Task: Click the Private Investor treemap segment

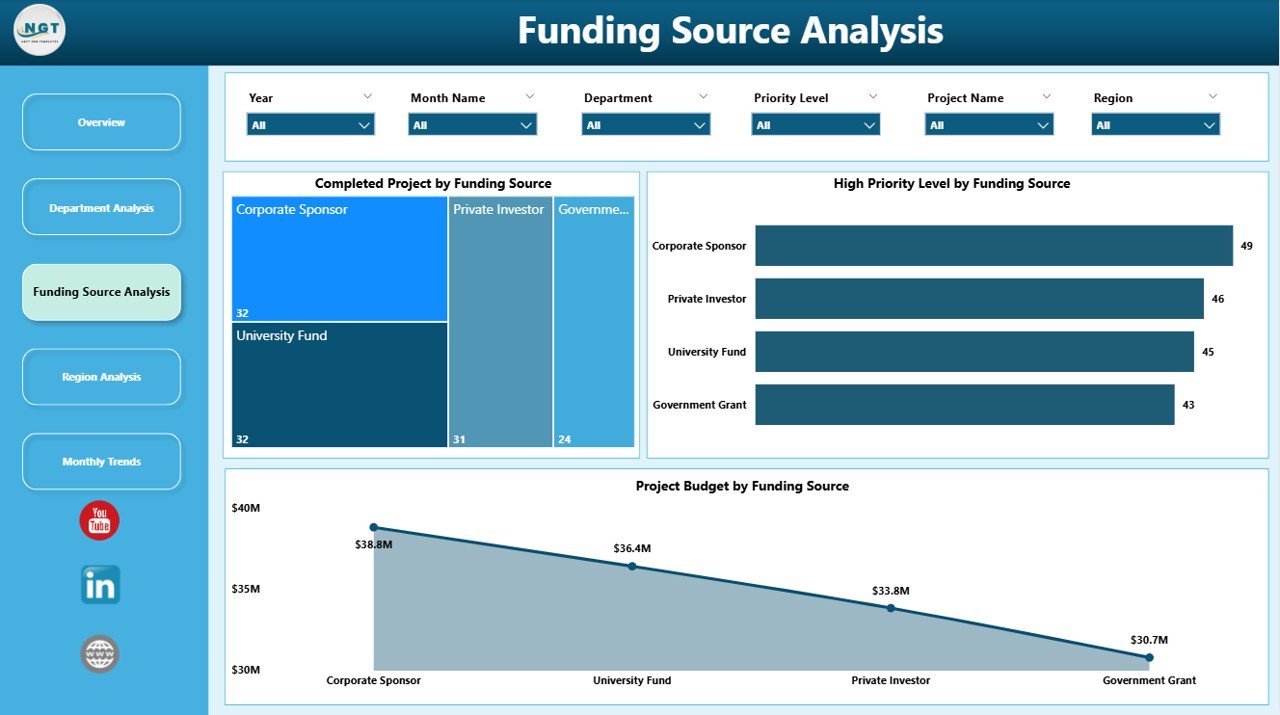Action: [500, 320]
